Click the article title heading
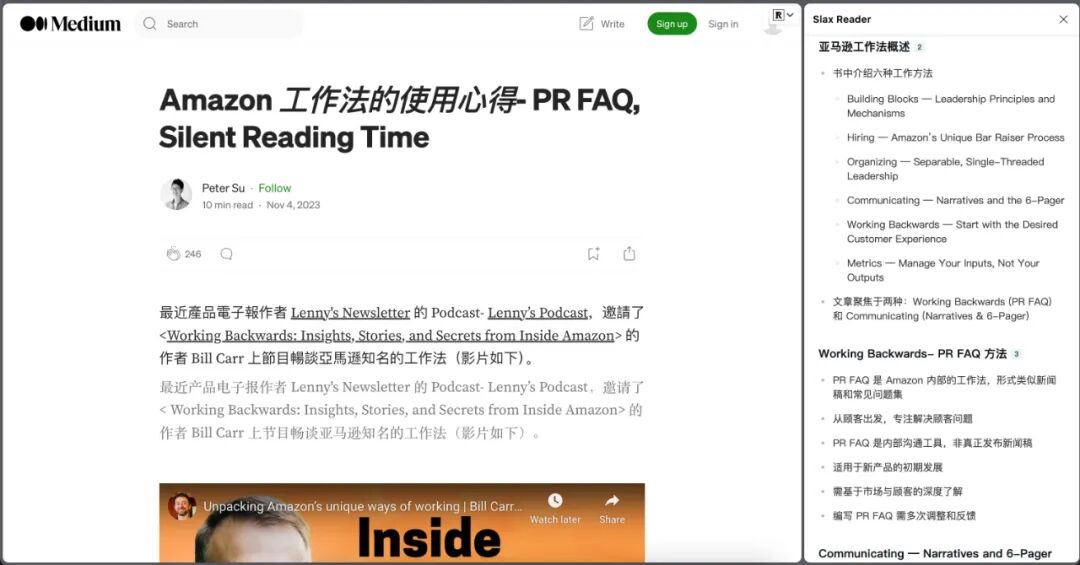The height and width of the screenshot is (565, 1080). (399, 119)
